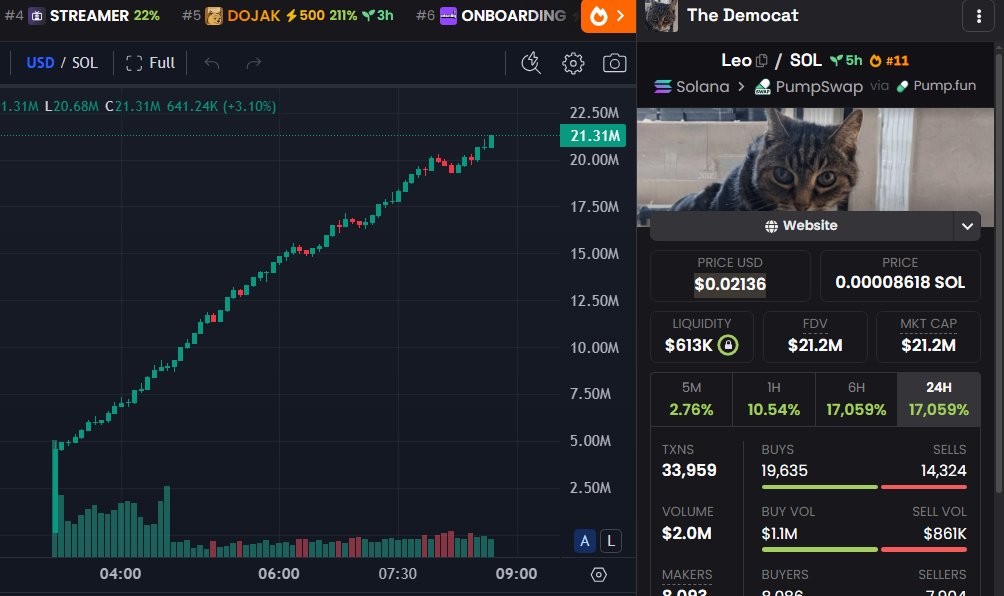Click the liquidity lock icon
The image size is (1004, 596).
[x=727, y=345]
